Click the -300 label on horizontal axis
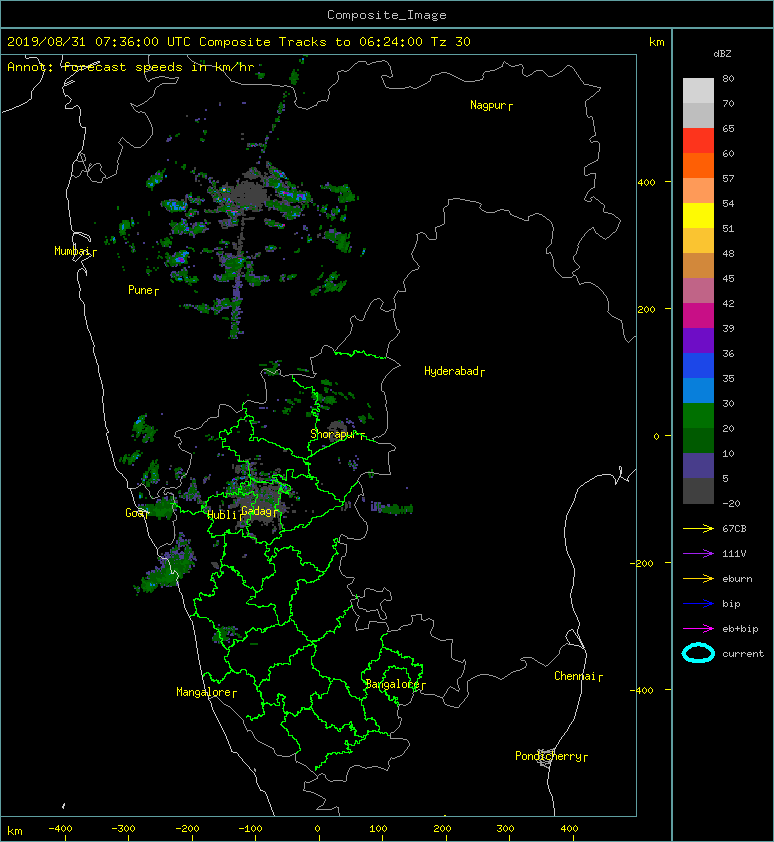 click(123, 829)
